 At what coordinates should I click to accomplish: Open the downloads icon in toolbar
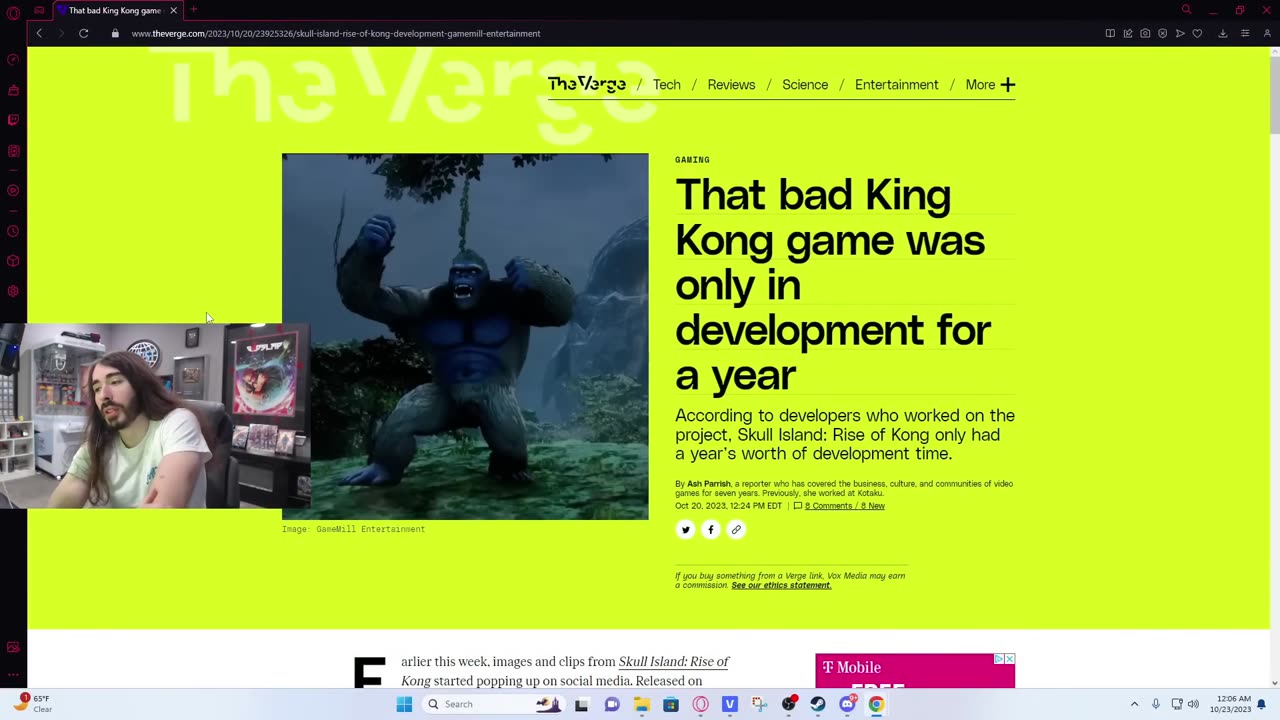click(x=1222, y=33)
